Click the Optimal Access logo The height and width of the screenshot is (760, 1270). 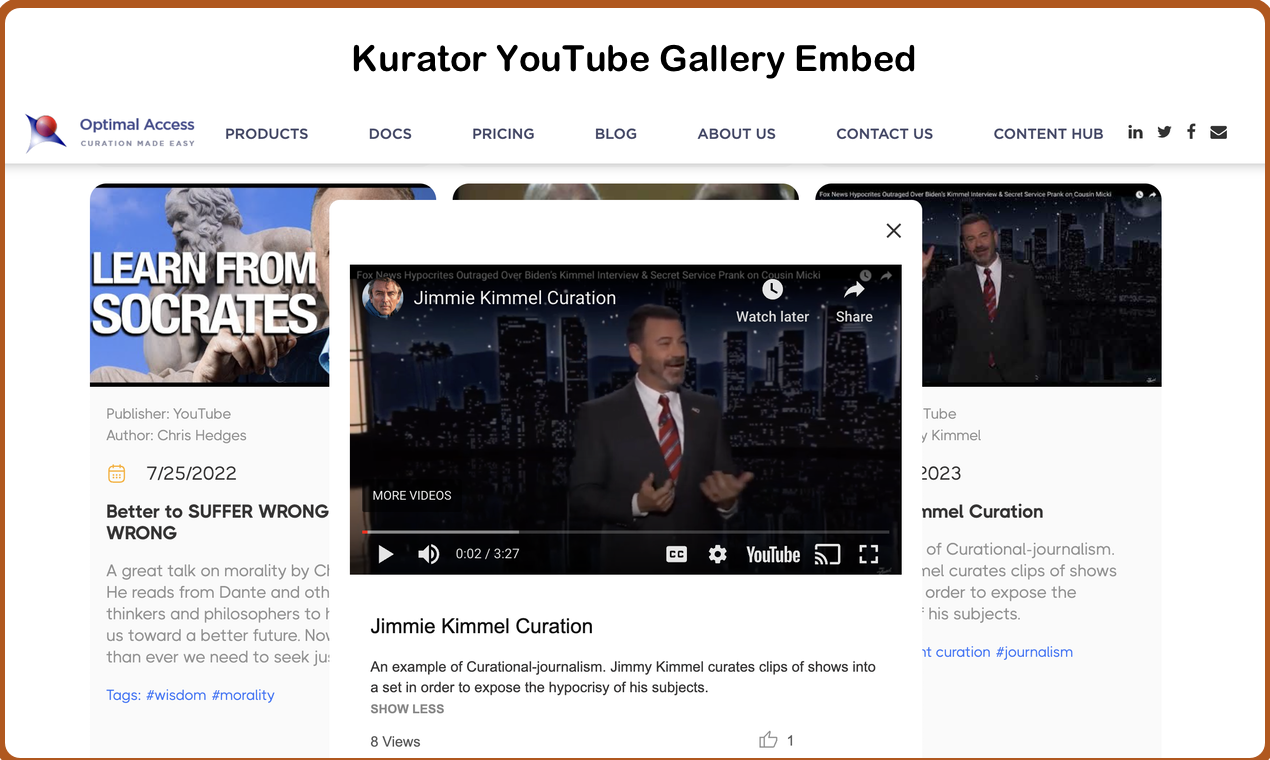(111, 132)
